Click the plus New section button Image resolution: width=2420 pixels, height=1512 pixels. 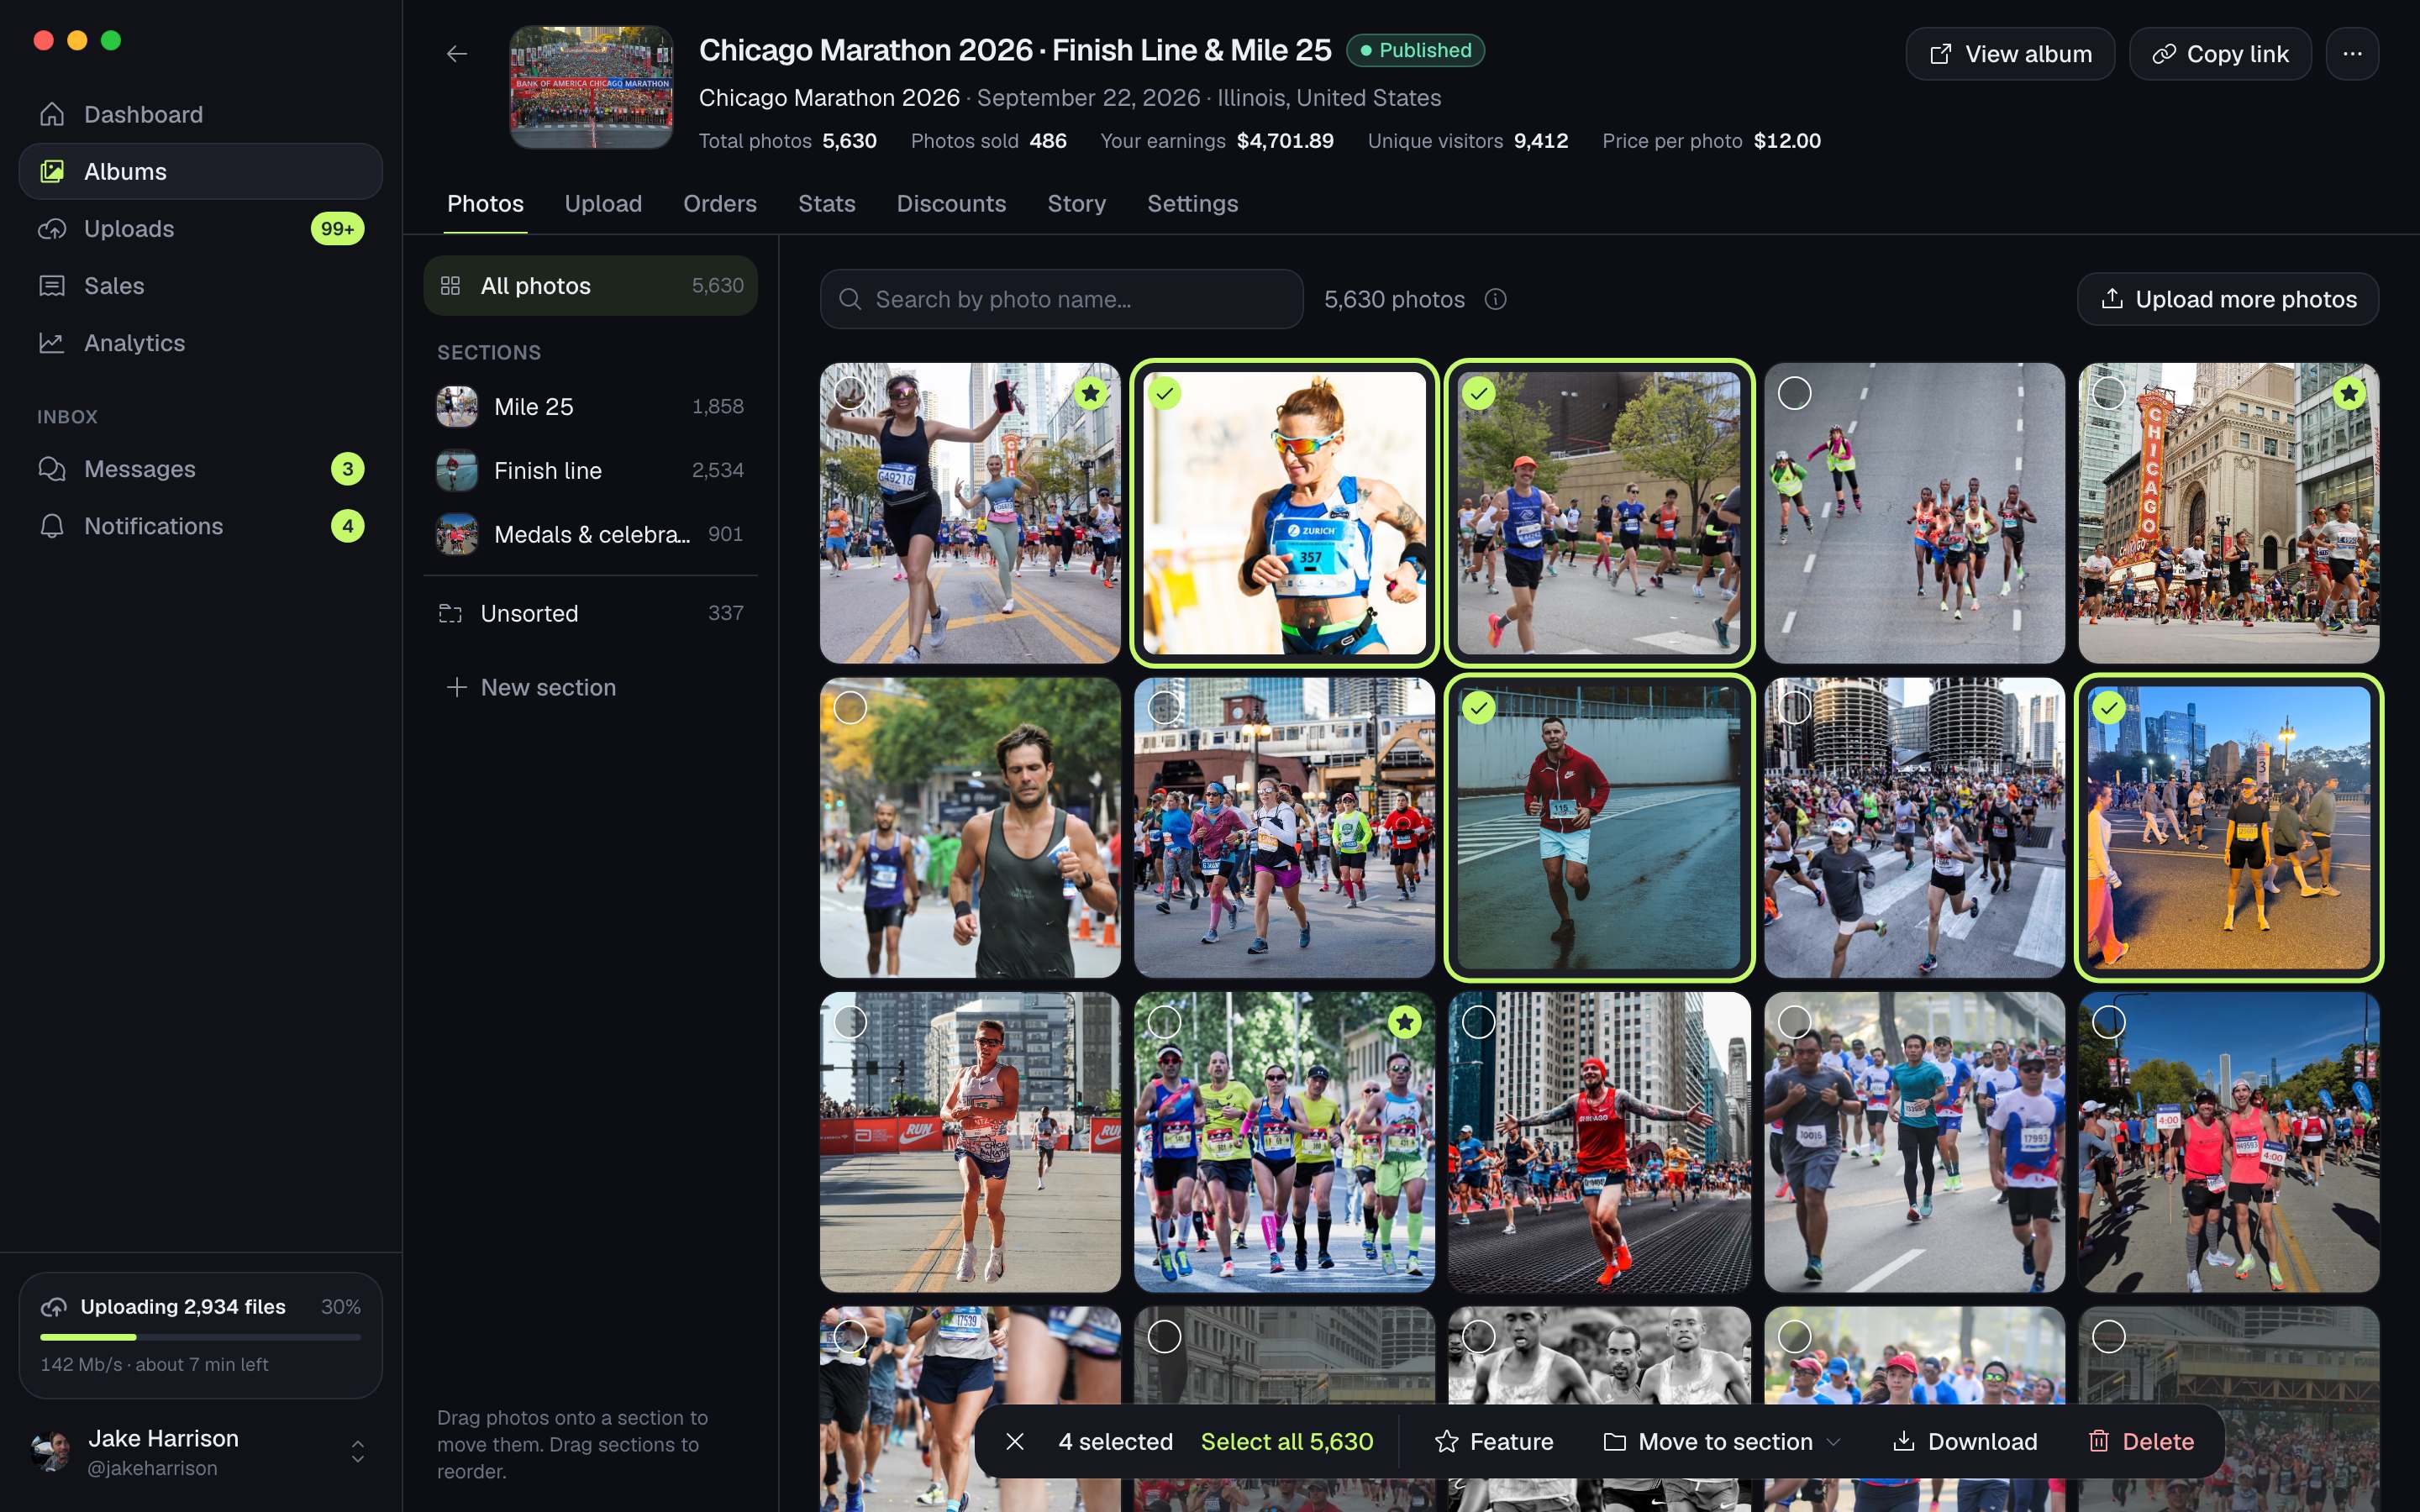coord(531,687)
